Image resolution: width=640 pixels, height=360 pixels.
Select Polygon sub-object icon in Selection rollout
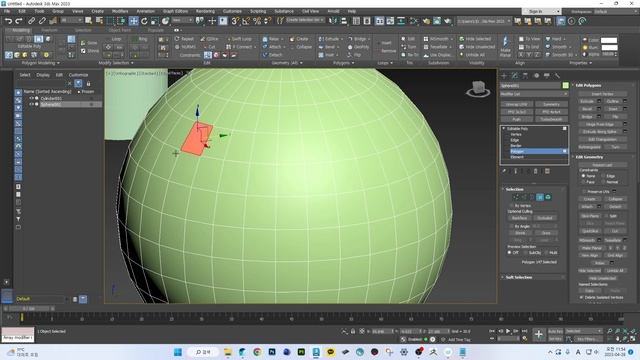(540, 197)
